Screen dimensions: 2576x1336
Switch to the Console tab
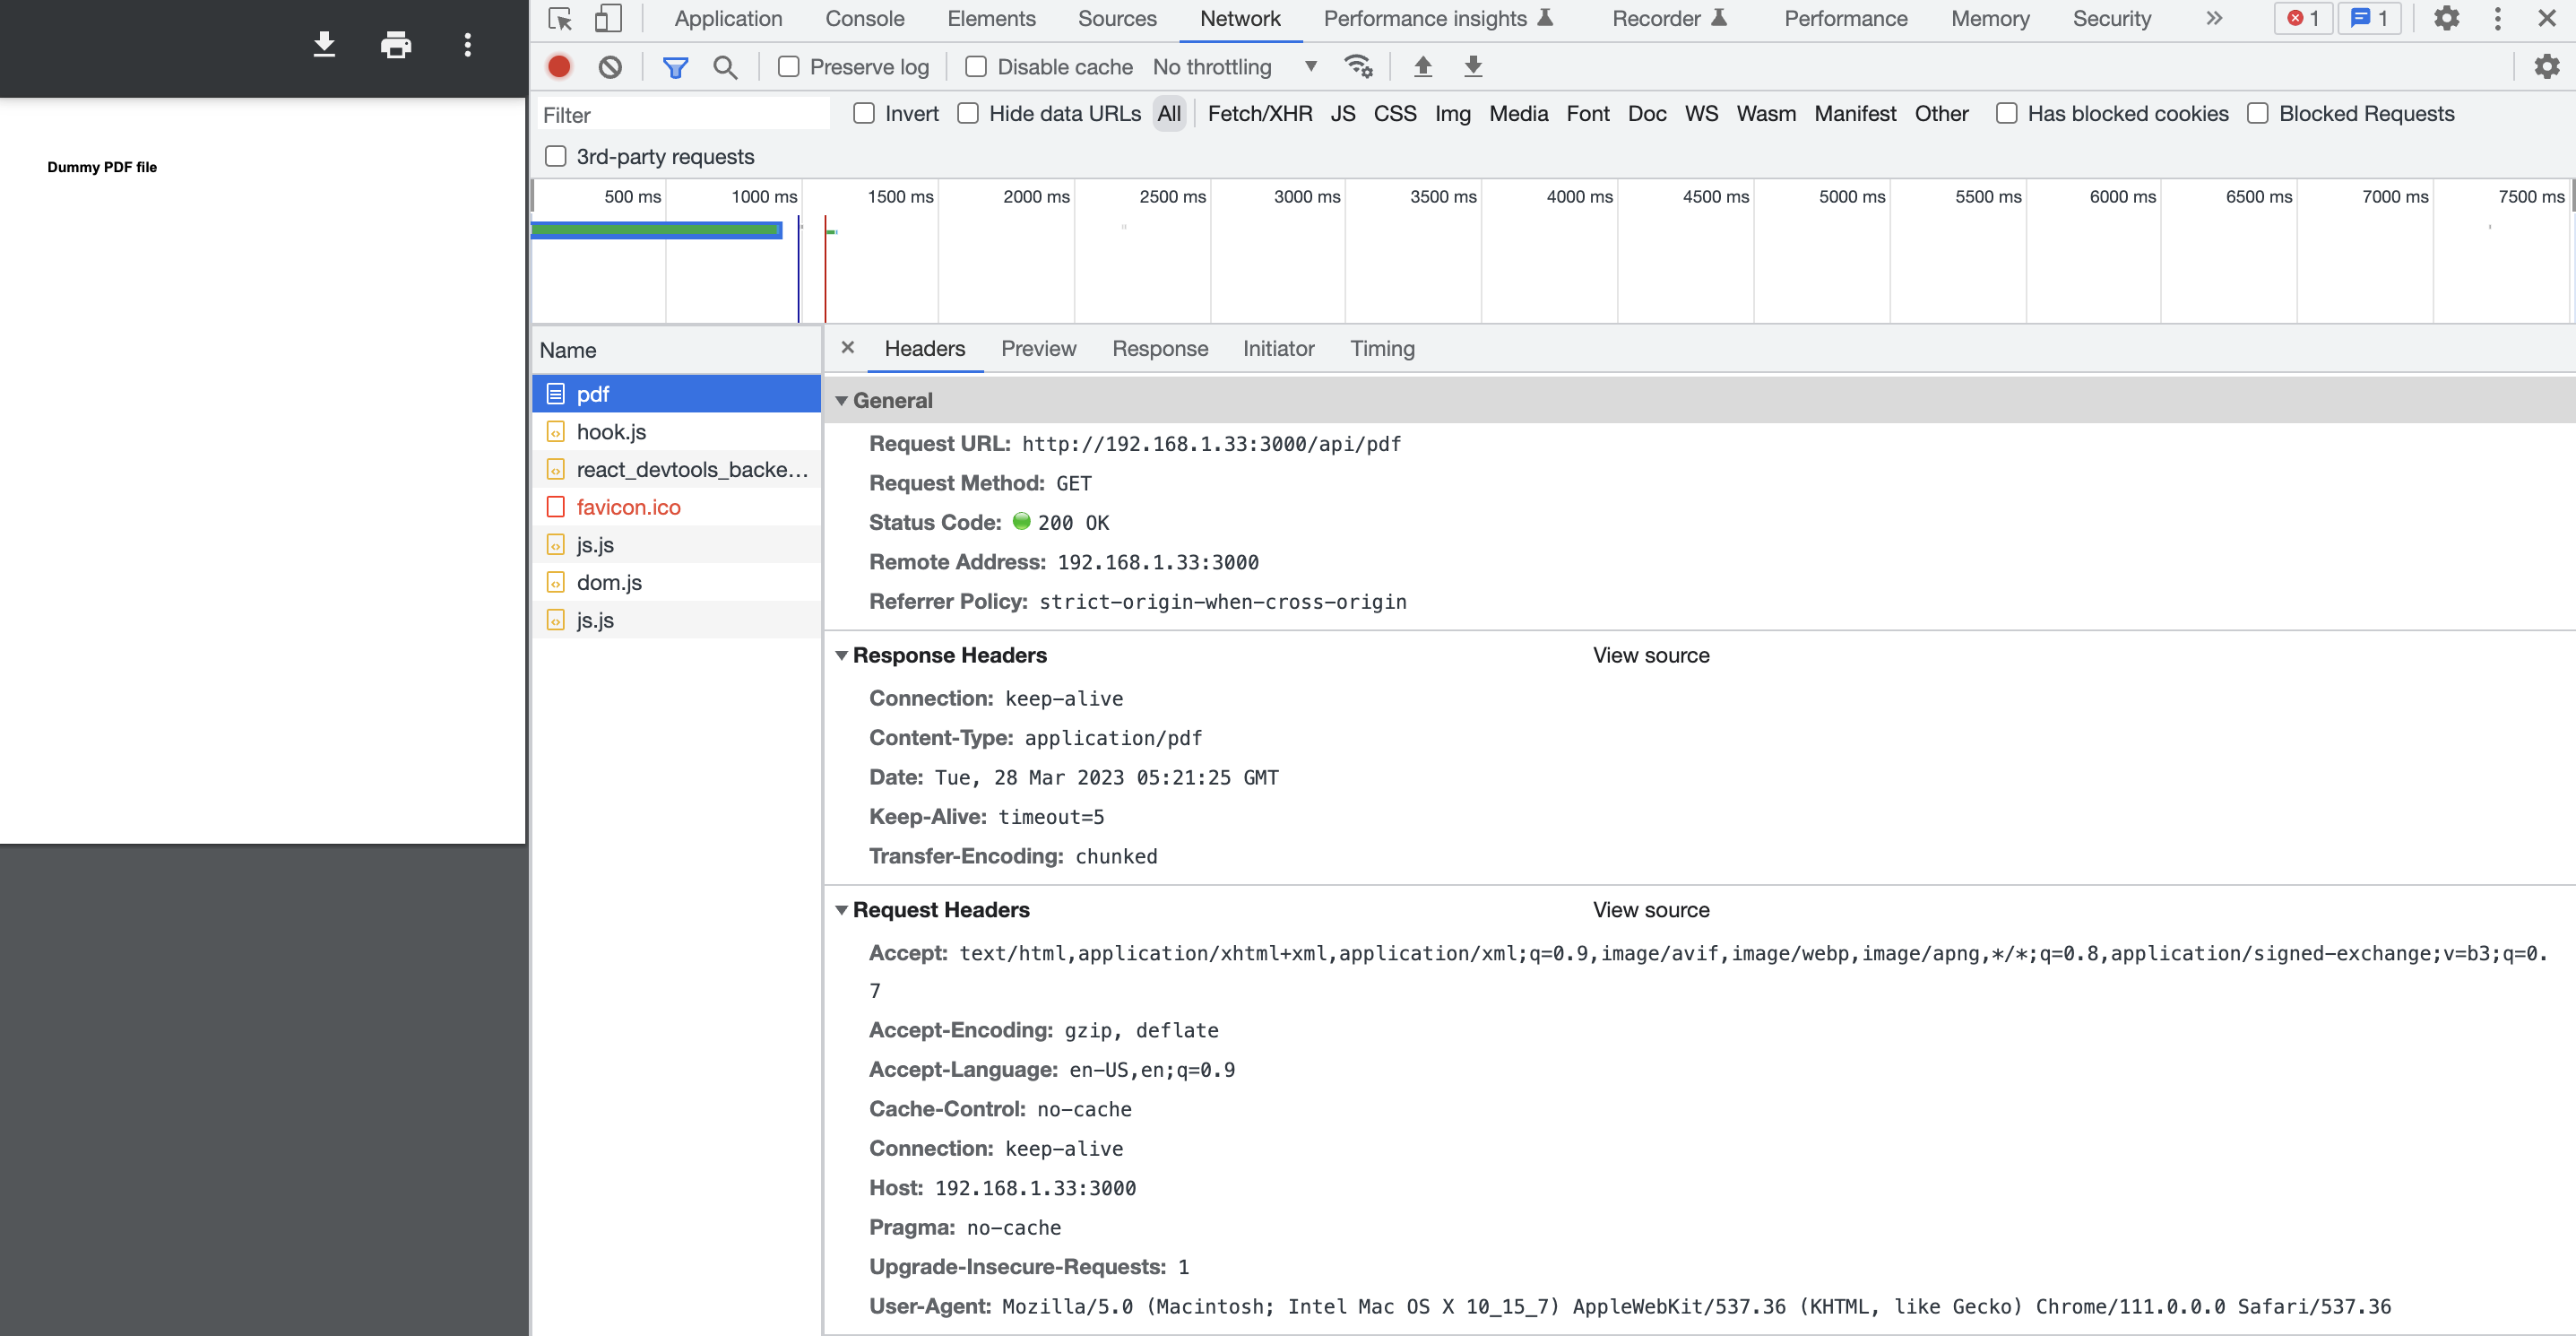tap(864, 19)
